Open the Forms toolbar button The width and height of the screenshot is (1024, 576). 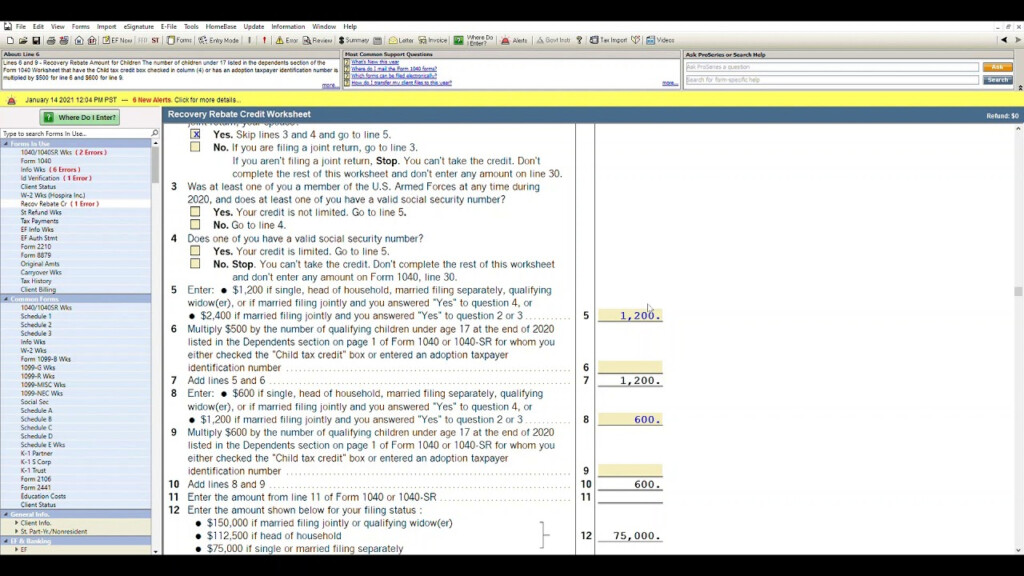180,40
